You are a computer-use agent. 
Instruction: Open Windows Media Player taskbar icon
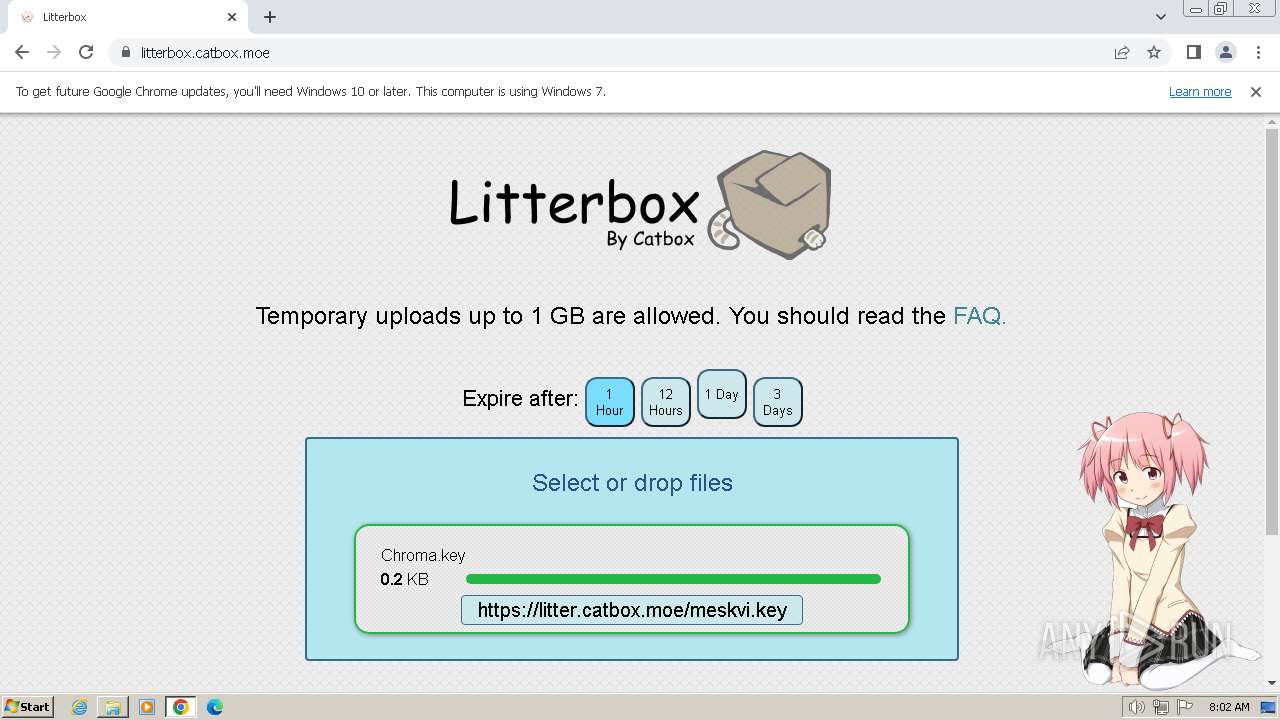click(147, 707)
